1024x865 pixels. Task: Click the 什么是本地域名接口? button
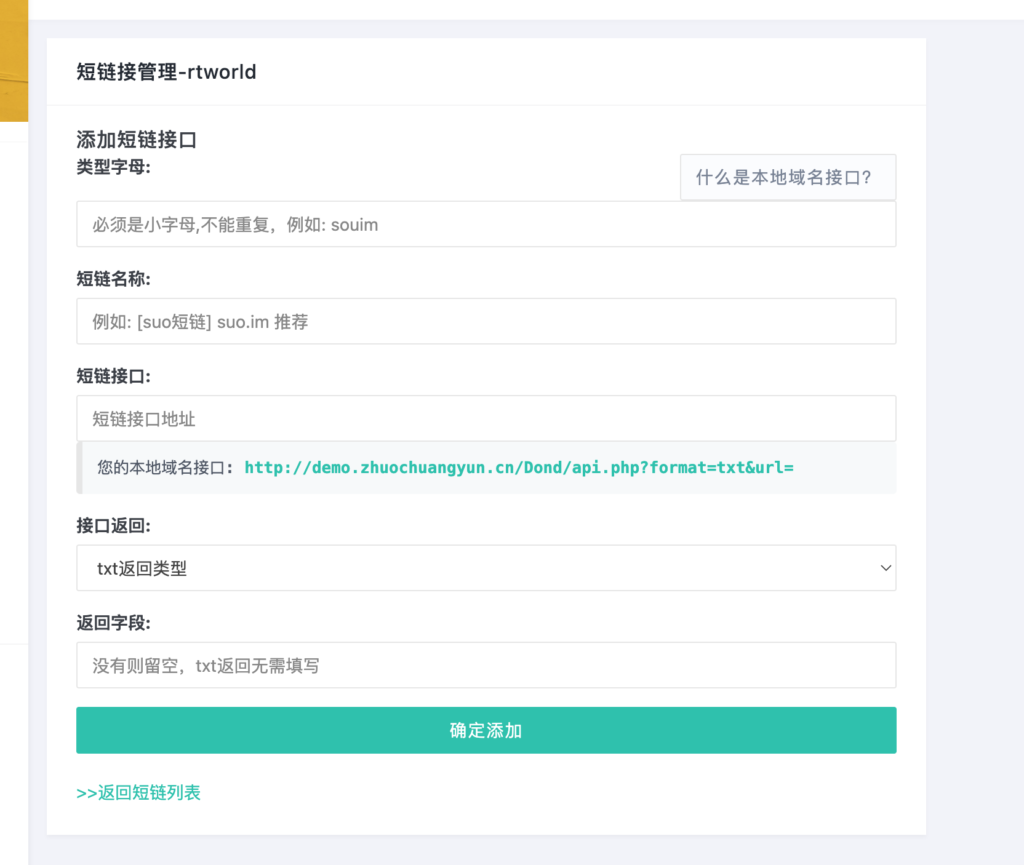pos(788,177)
